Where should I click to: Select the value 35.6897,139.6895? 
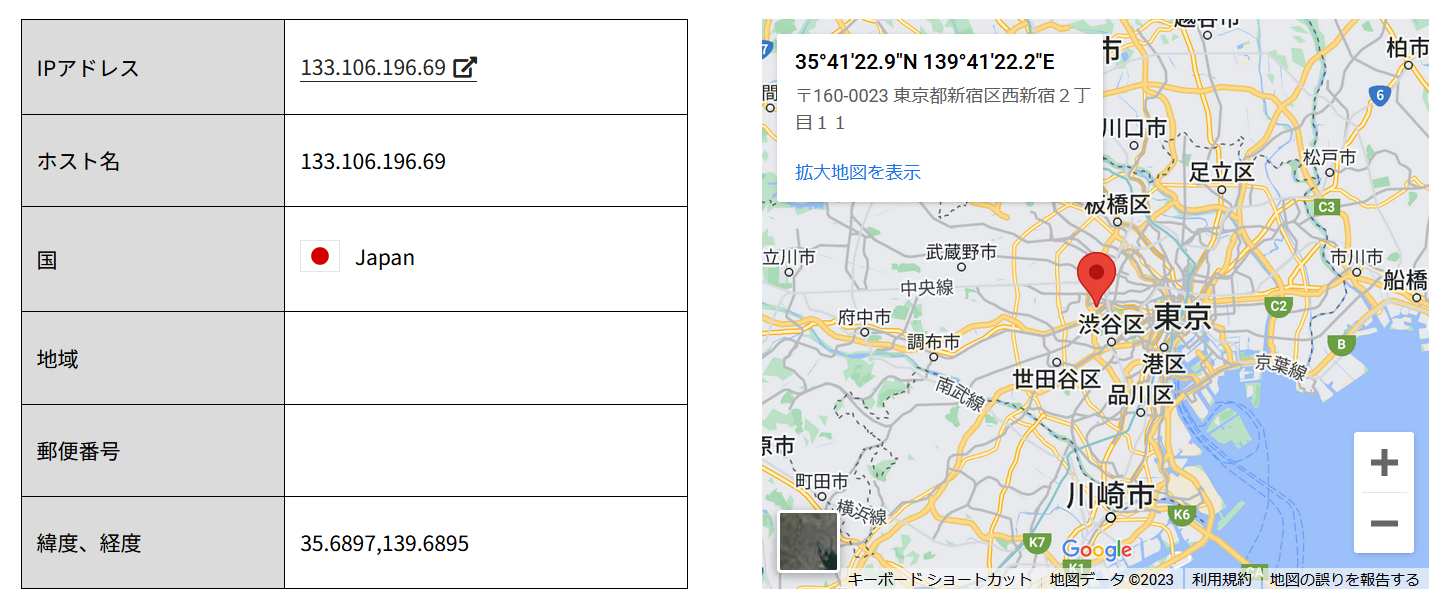tap(385, 544)
